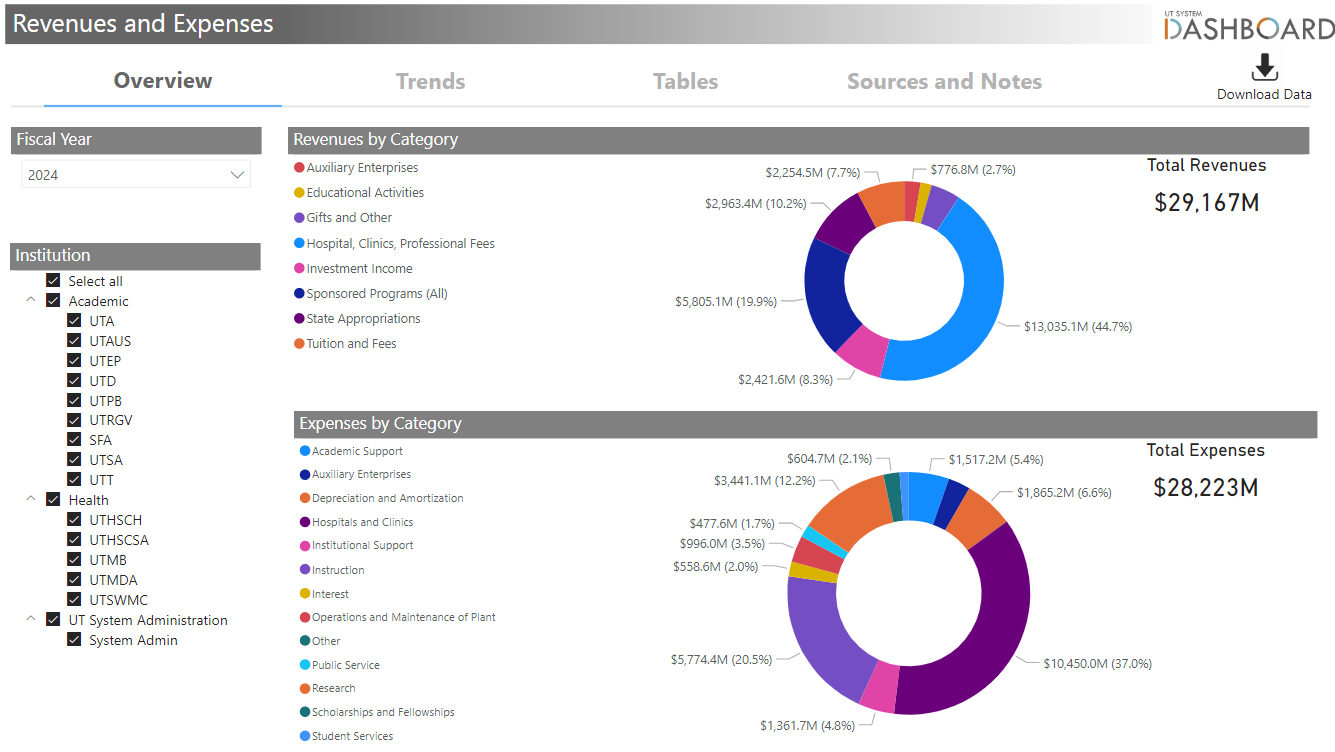Open the Fiscal Year 2024 dropdown
This screenshot has width=1335, height=752.
[136, 175]
